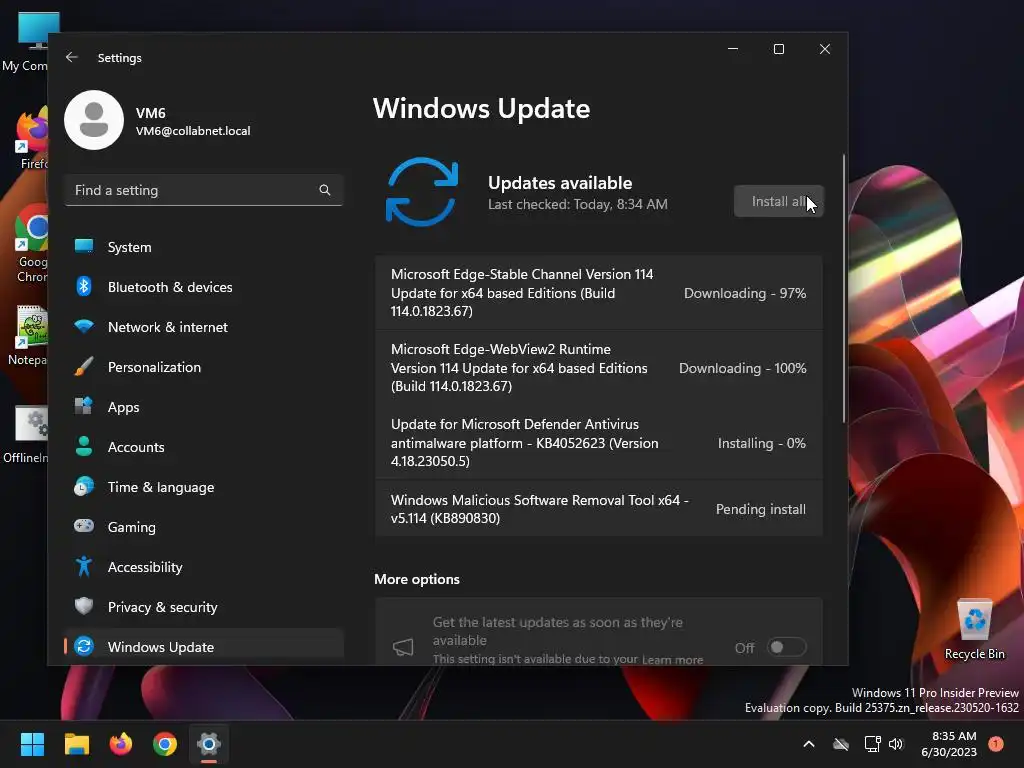Launch Google Chrome from the taskbar
Image resolution: width=1024 pixels, height=768 pixels.
tap(165, 744)
